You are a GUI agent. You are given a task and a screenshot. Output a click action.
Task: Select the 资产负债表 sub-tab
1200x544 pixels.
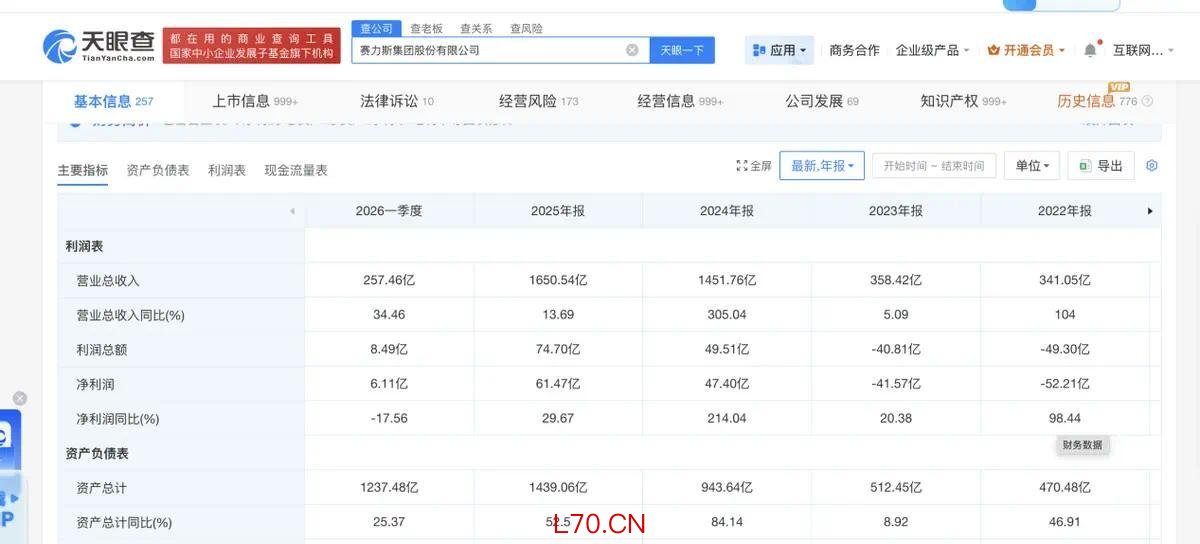158,170
